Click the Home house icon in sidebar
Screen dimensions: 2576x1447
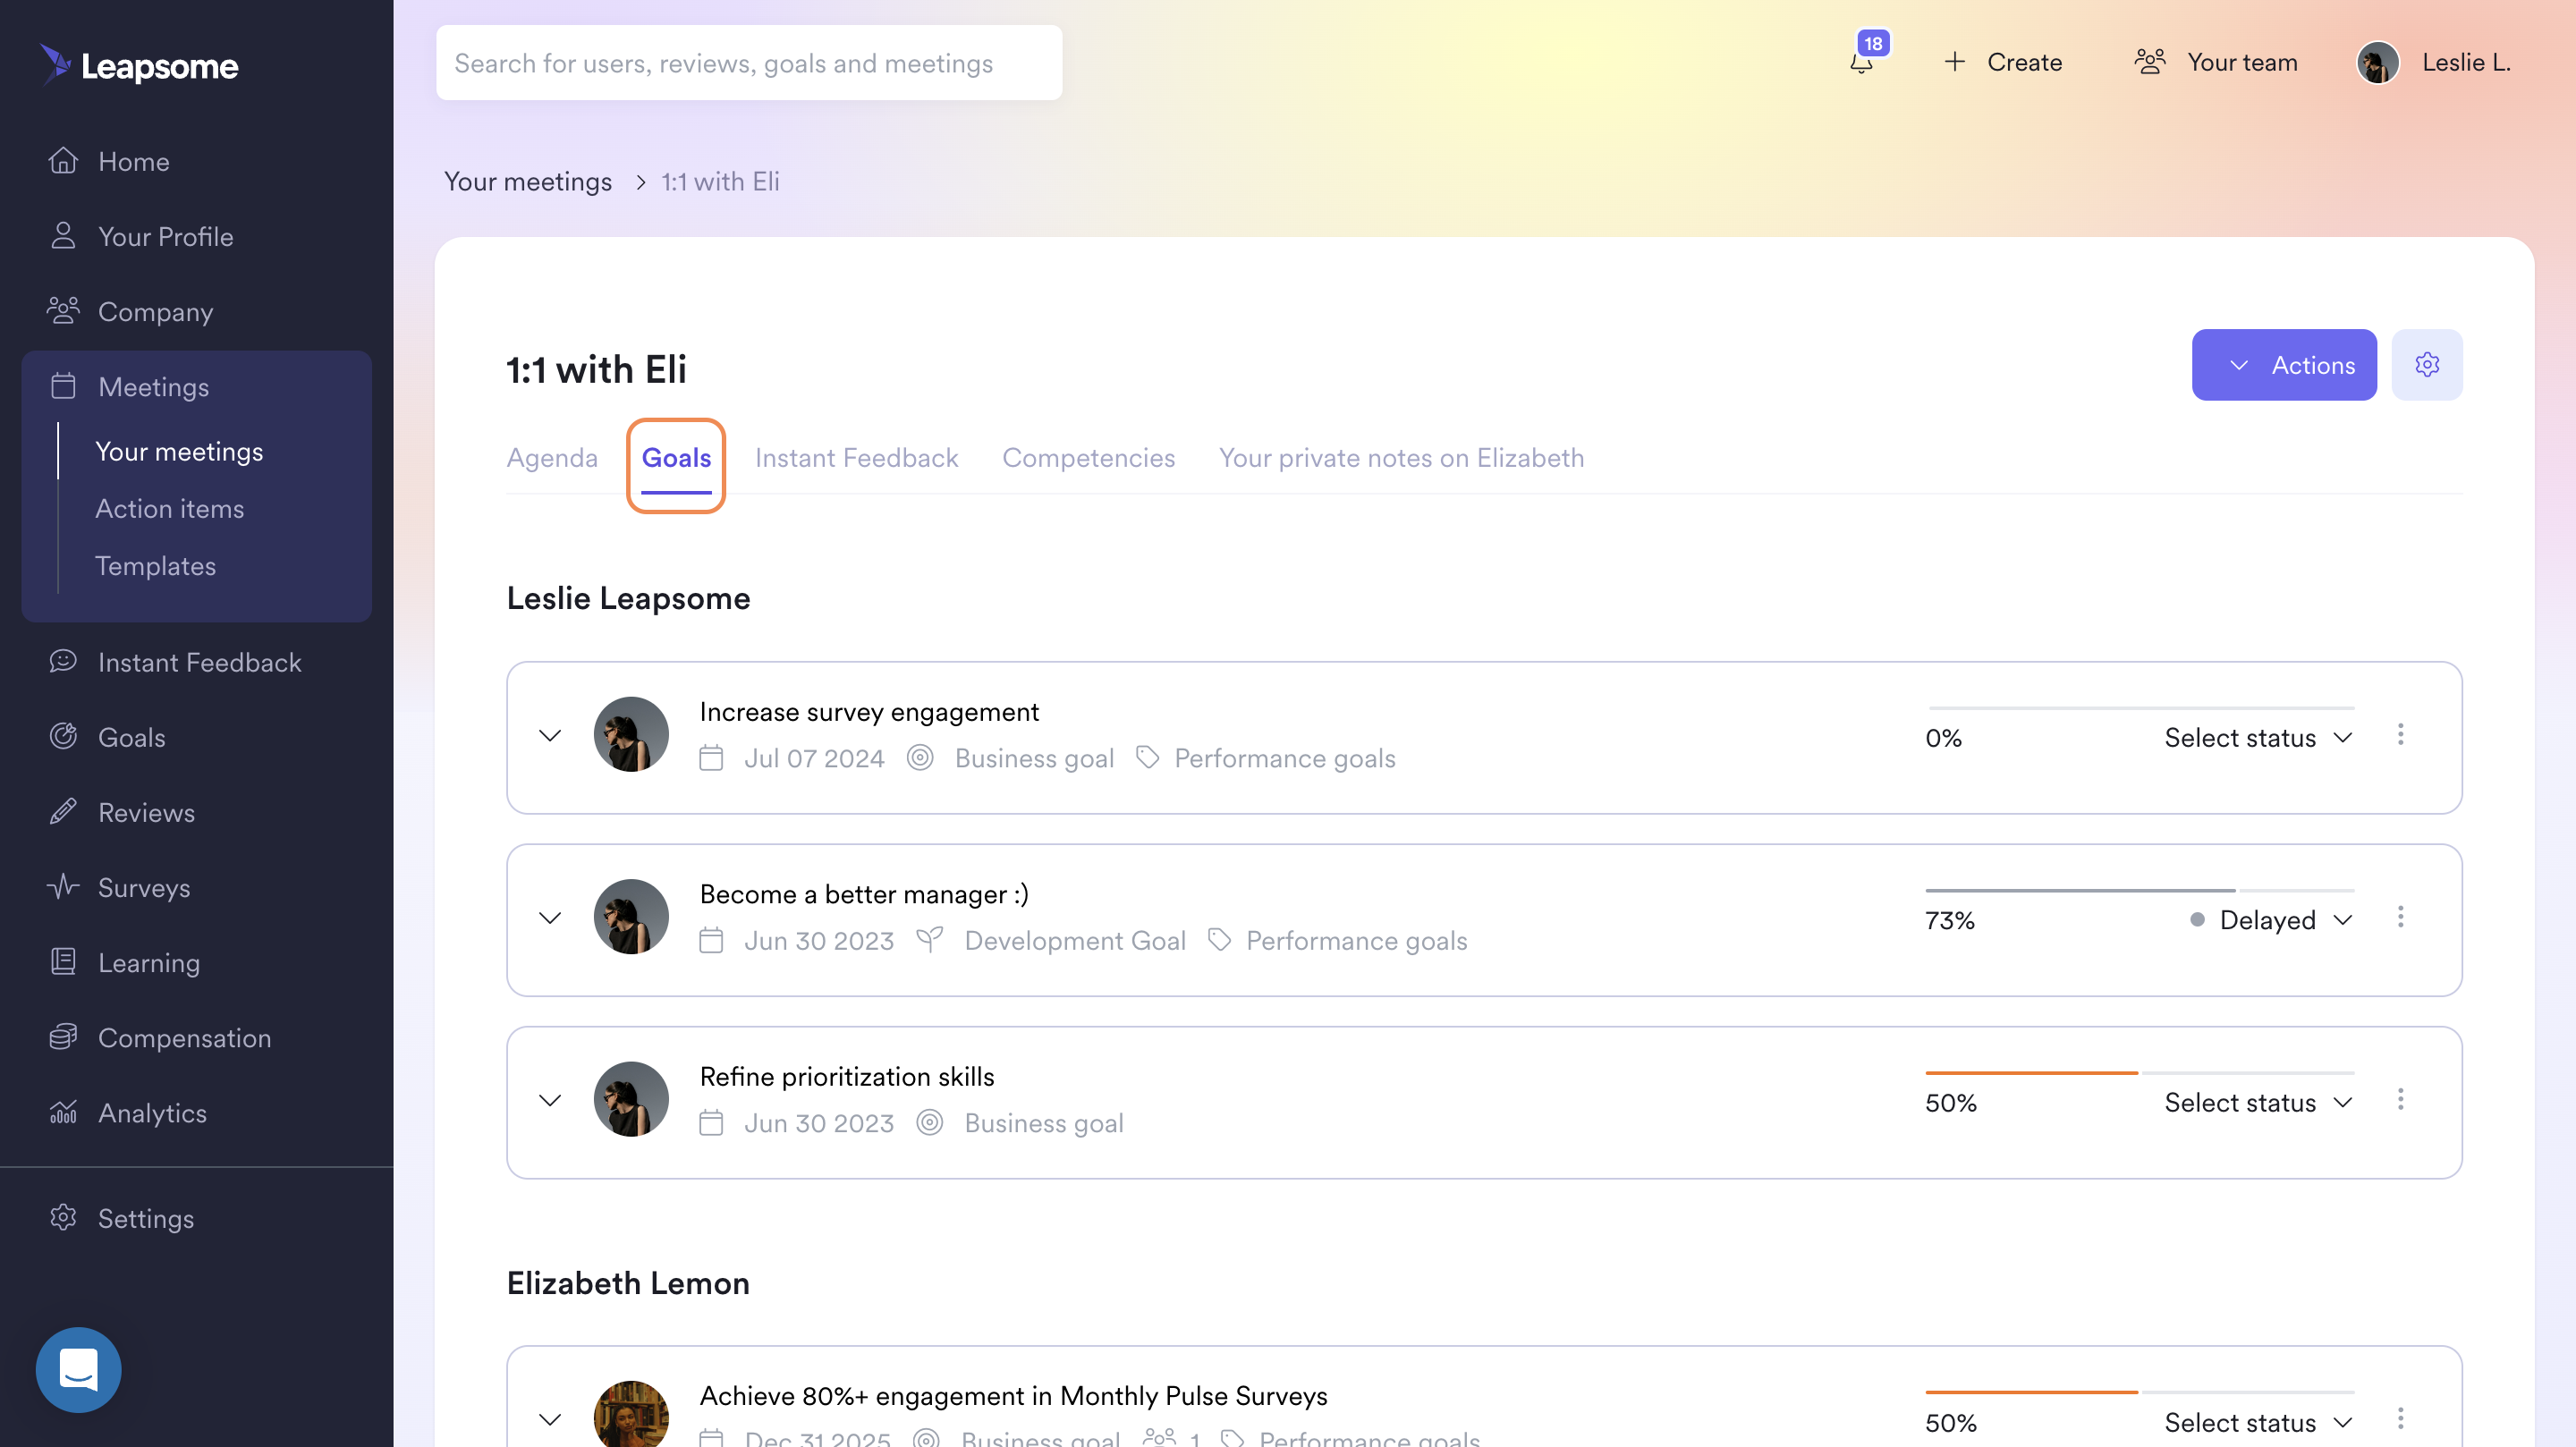[63, 161]
